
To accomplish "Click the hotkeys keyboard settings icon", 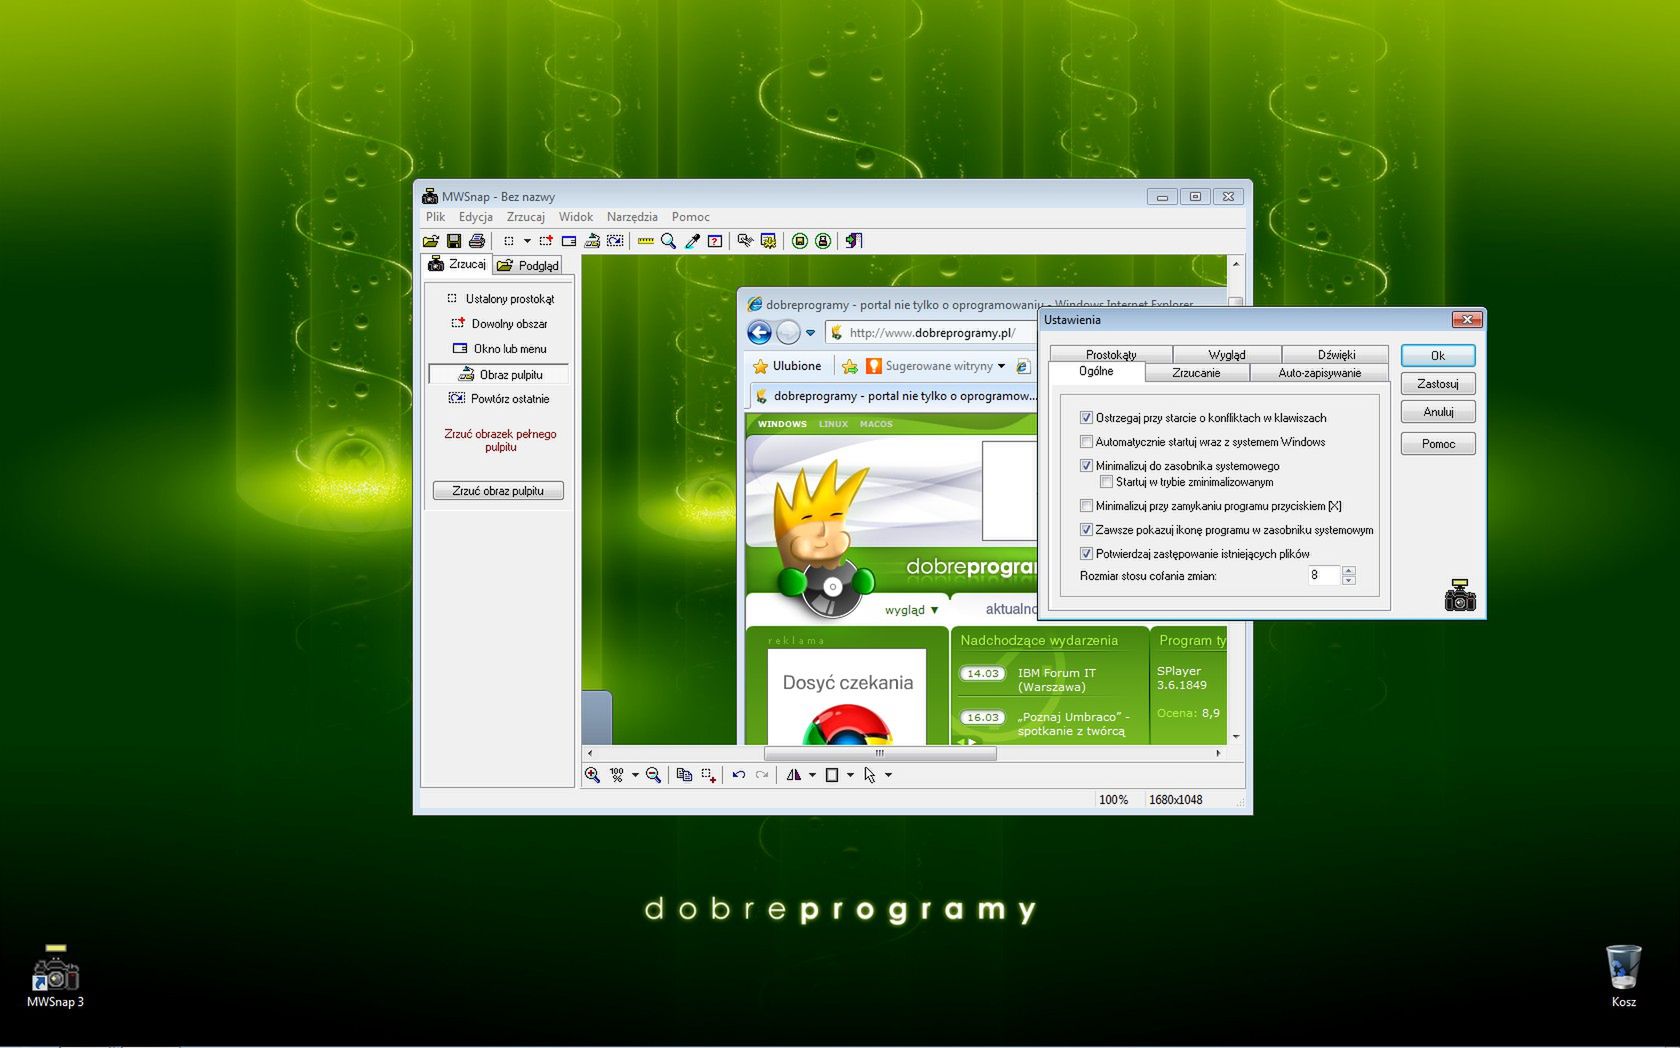I will pyautogui.click(x=745, y=241).
